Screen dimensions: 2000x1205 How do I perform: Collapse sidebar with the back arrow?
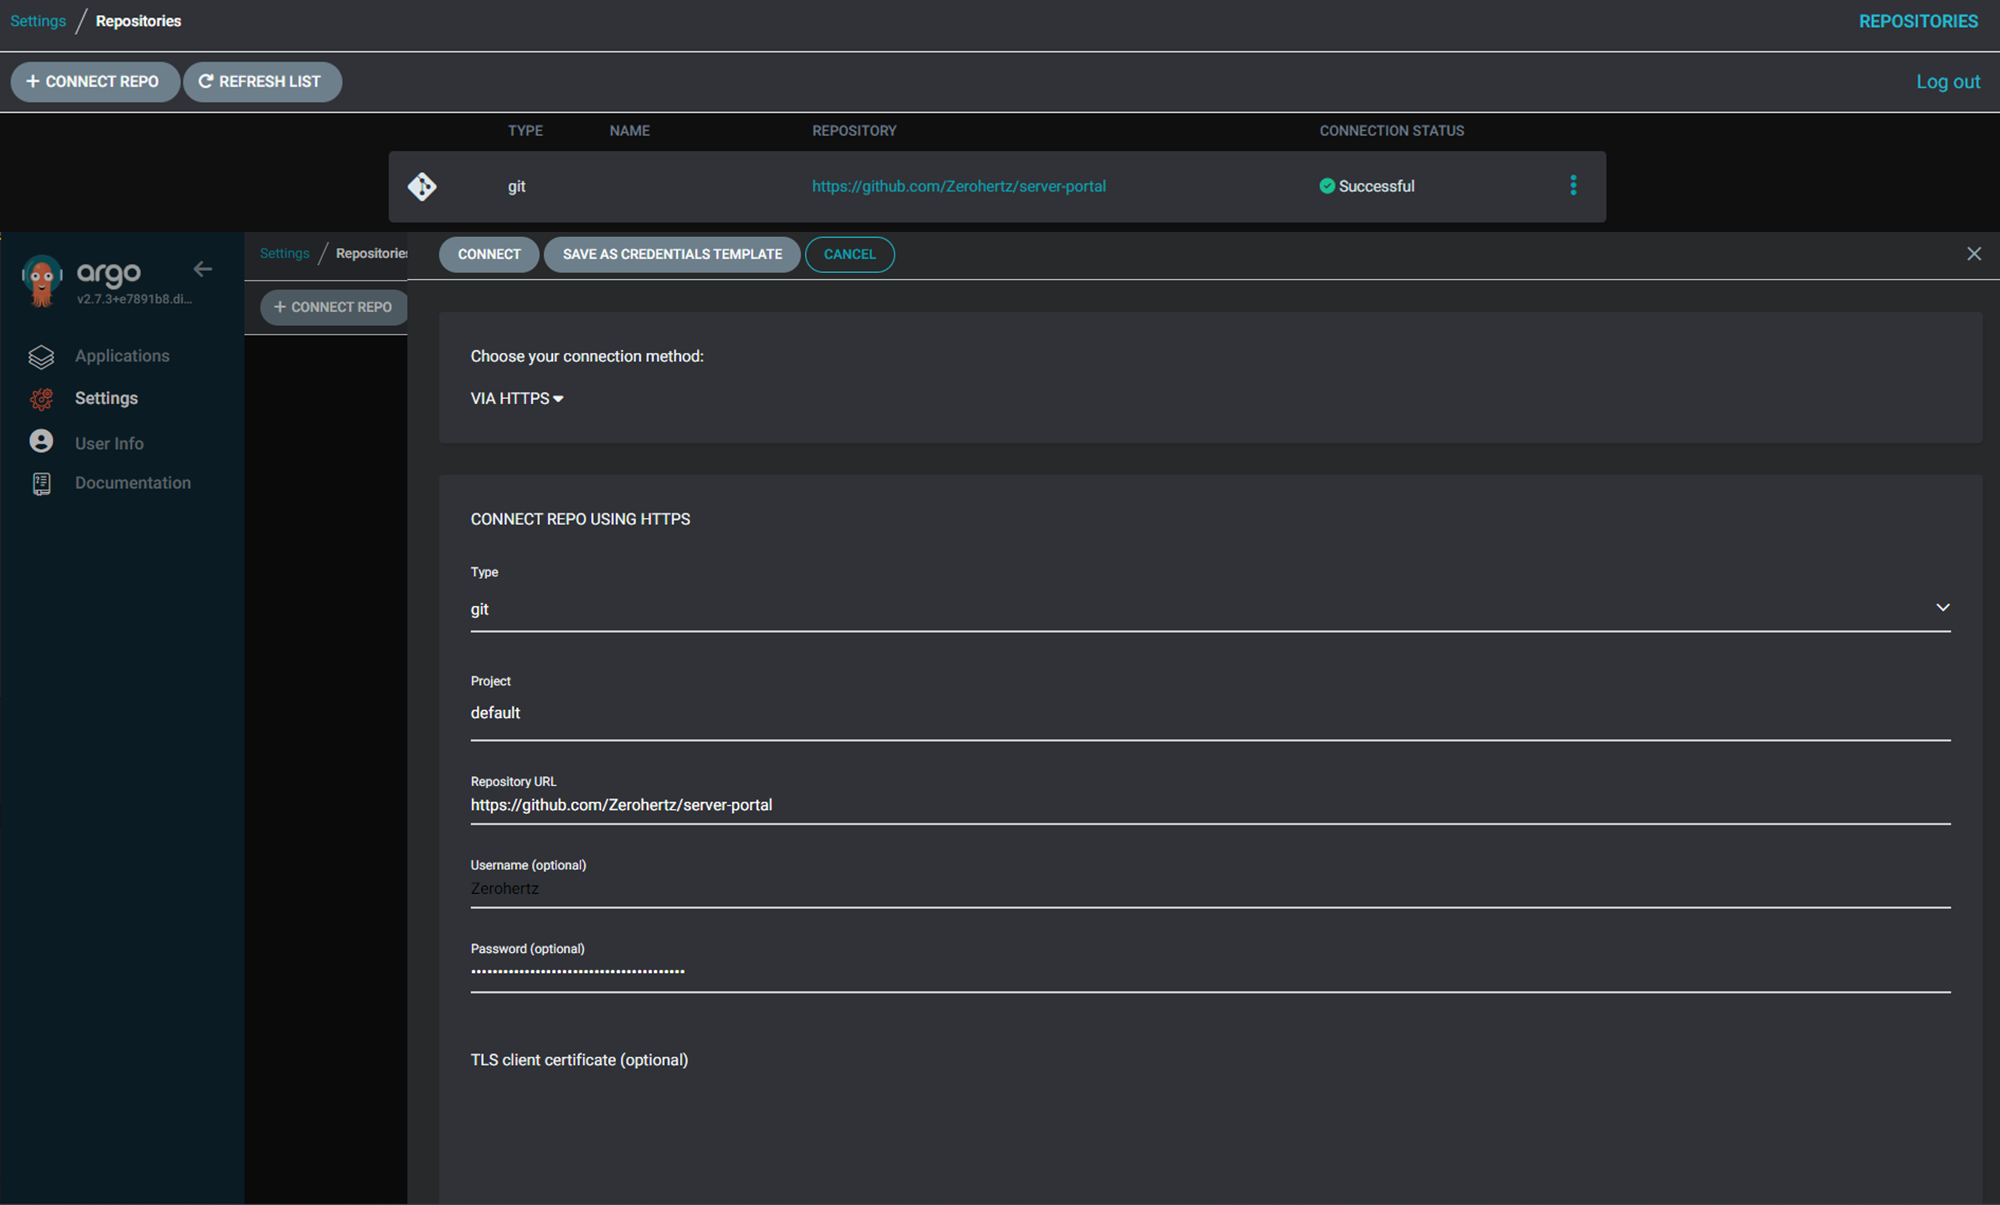click(203, 269)
